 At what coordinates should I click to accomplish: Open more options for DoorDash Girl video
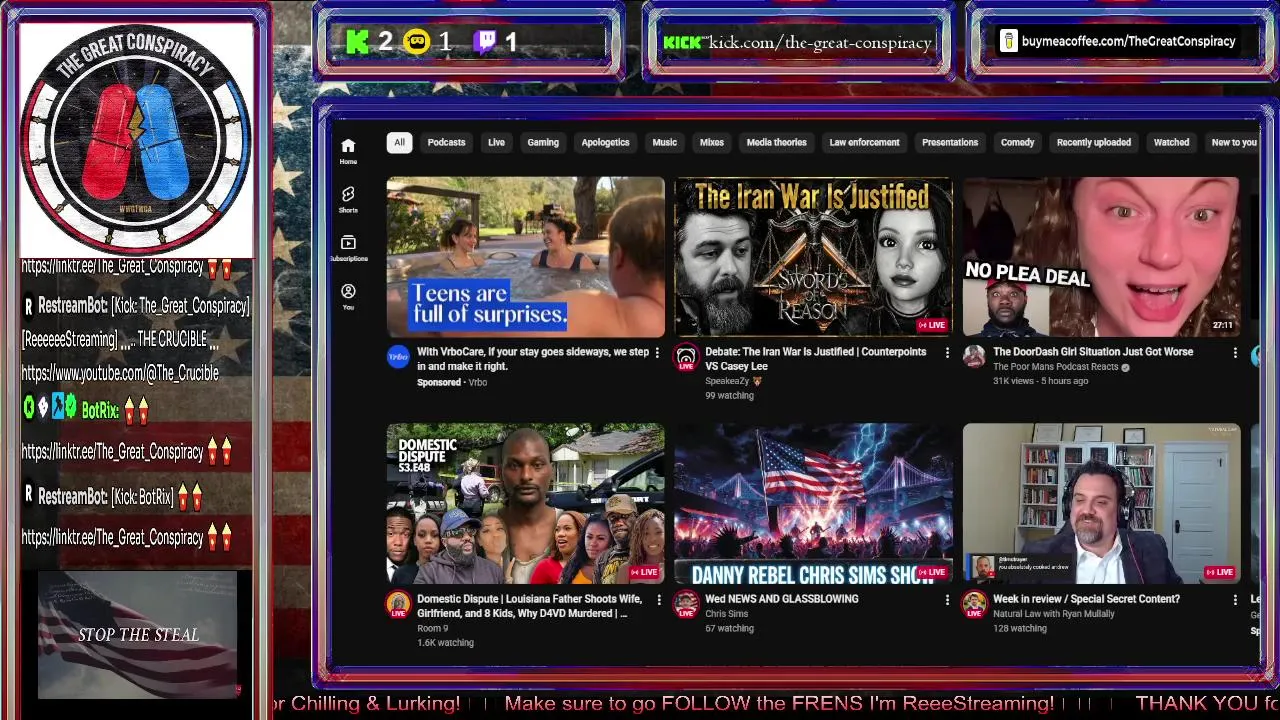point(1235,353)
